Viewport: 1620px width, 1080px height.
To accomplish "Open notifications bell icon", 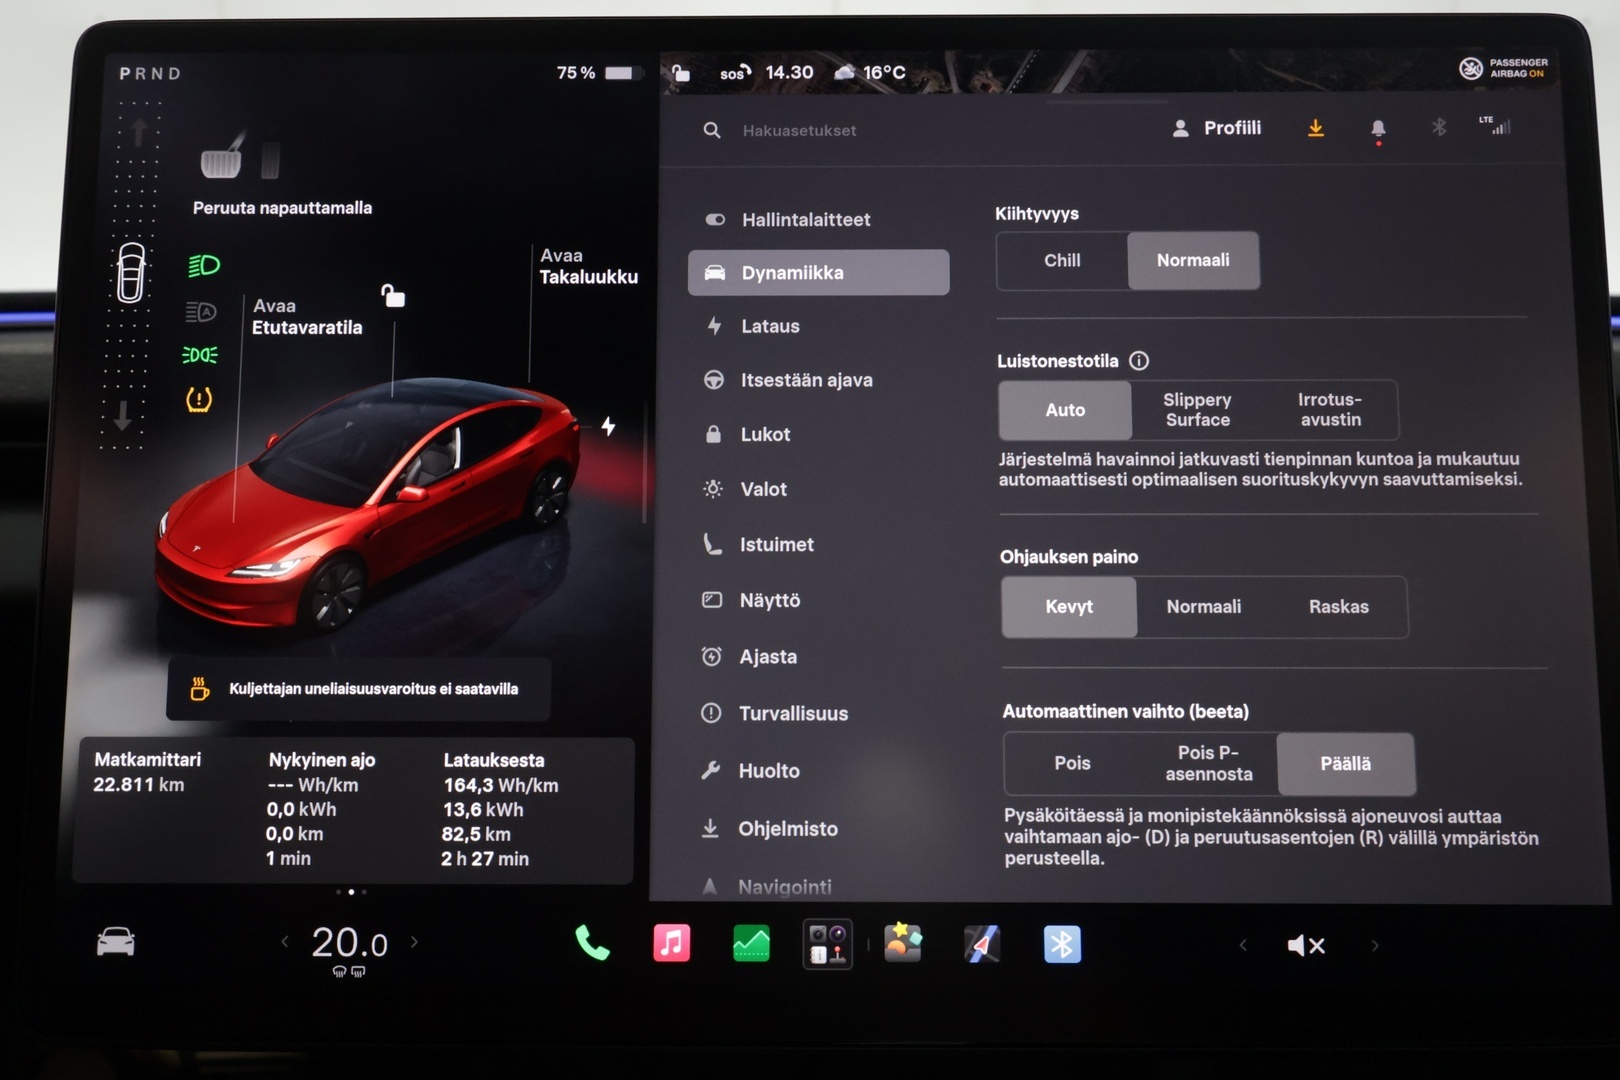I will 1378,129.
